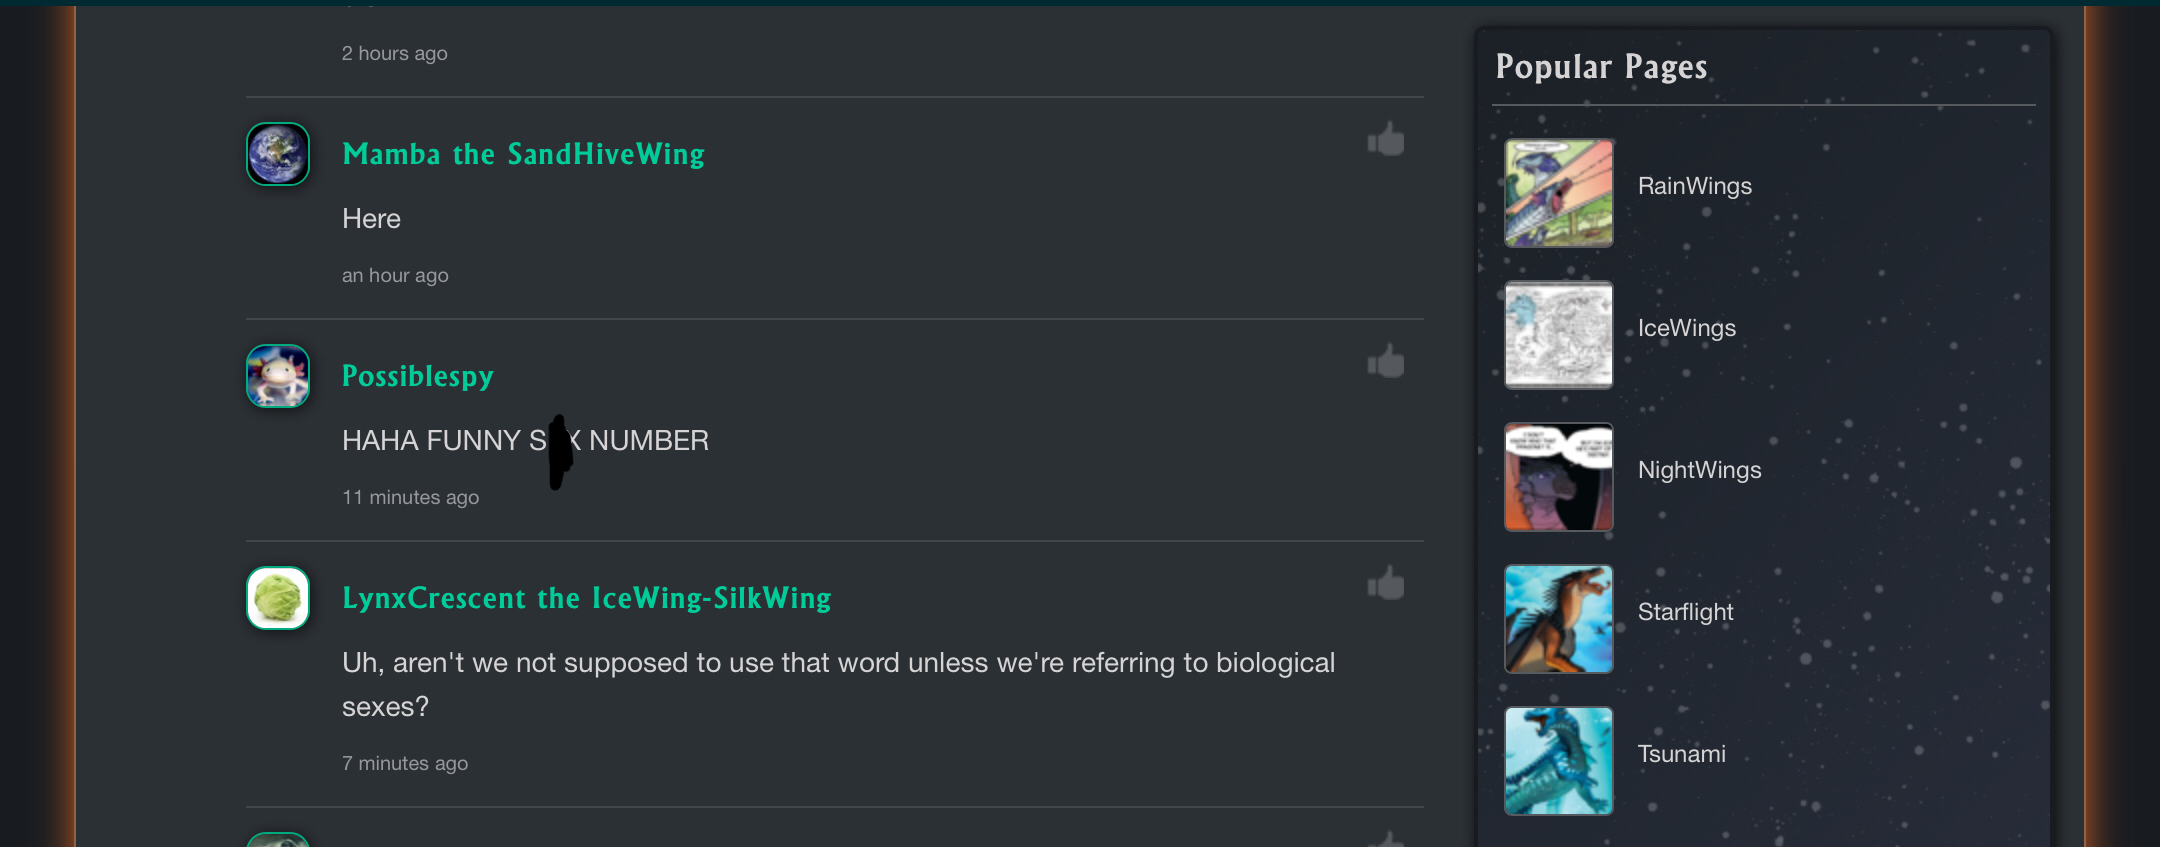Select the Starflight thumbnail image
Viewport: 2160px width, 847px height.
(1558, 619)
